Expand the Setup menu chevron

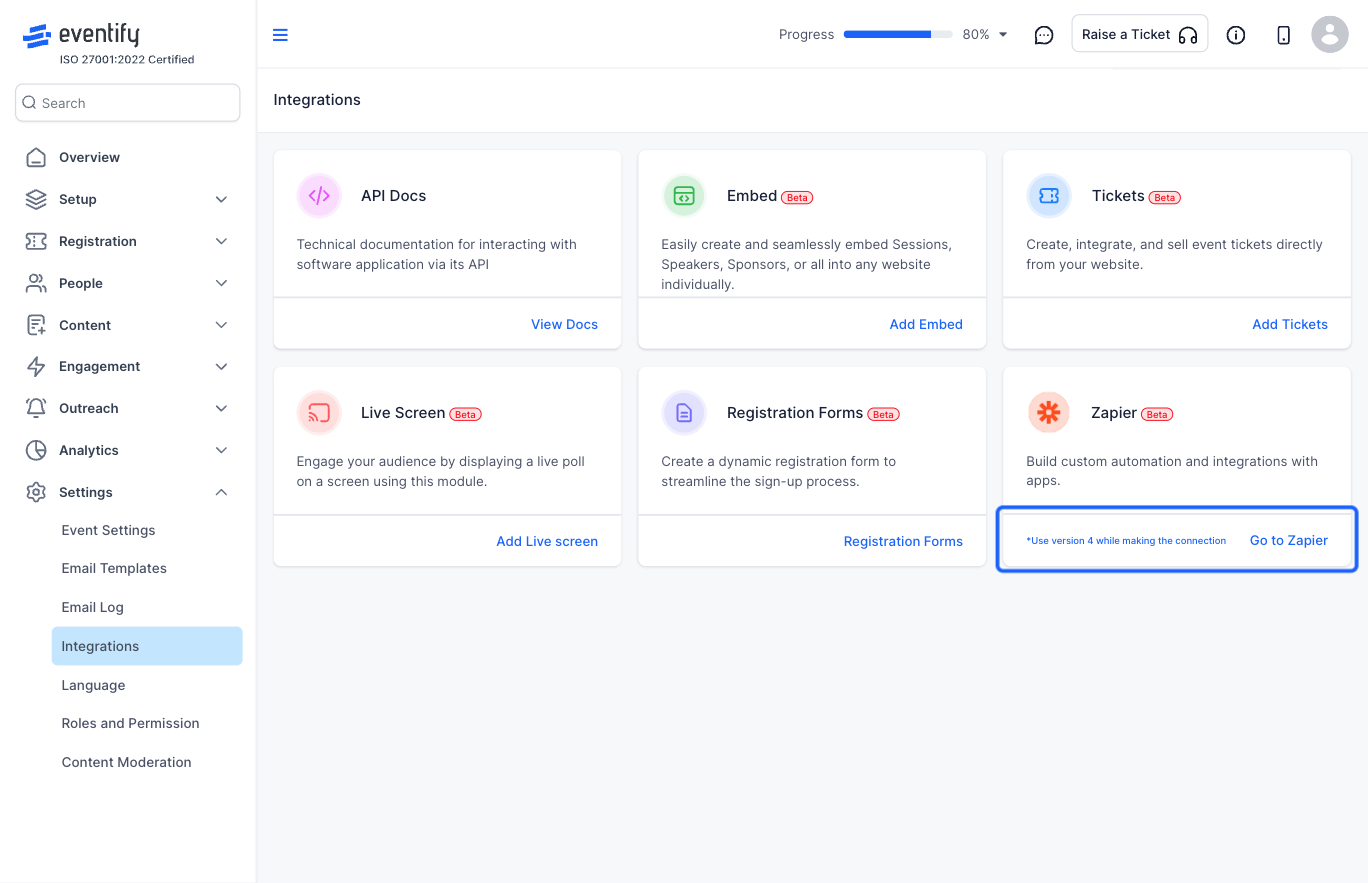click(x=222, y=199)
